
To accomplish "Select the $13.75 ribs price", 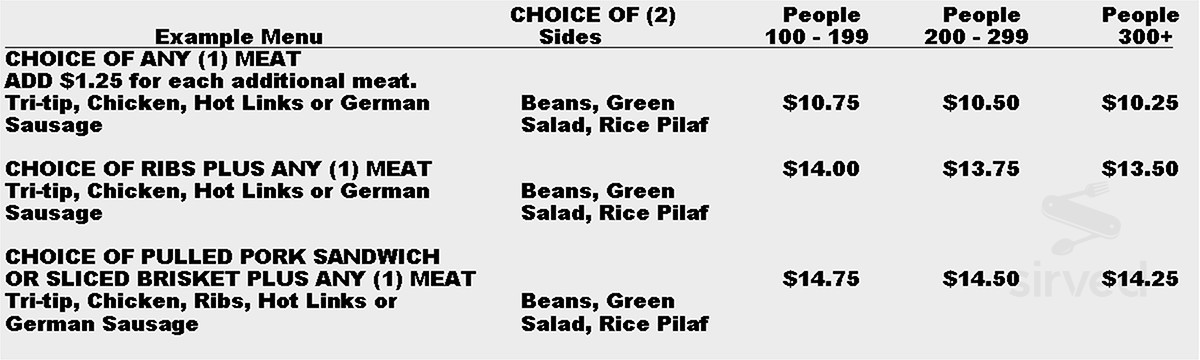I will 981,169.
